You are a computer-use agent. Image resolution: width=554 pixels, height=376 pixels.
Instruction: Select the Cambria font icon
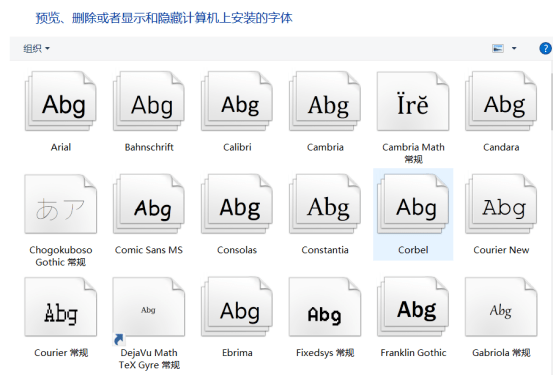pyautogui.click(x=325, y=101)
